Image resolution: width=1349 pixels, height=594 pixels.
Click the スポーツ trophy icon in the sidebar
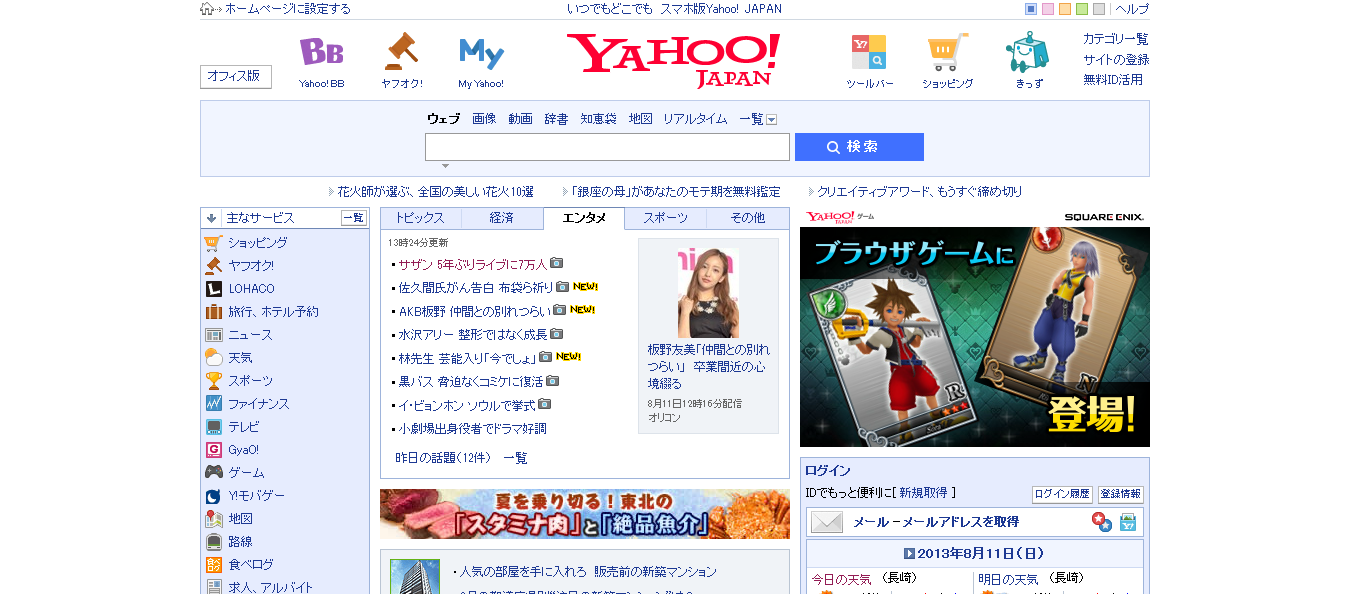(213, 381)
